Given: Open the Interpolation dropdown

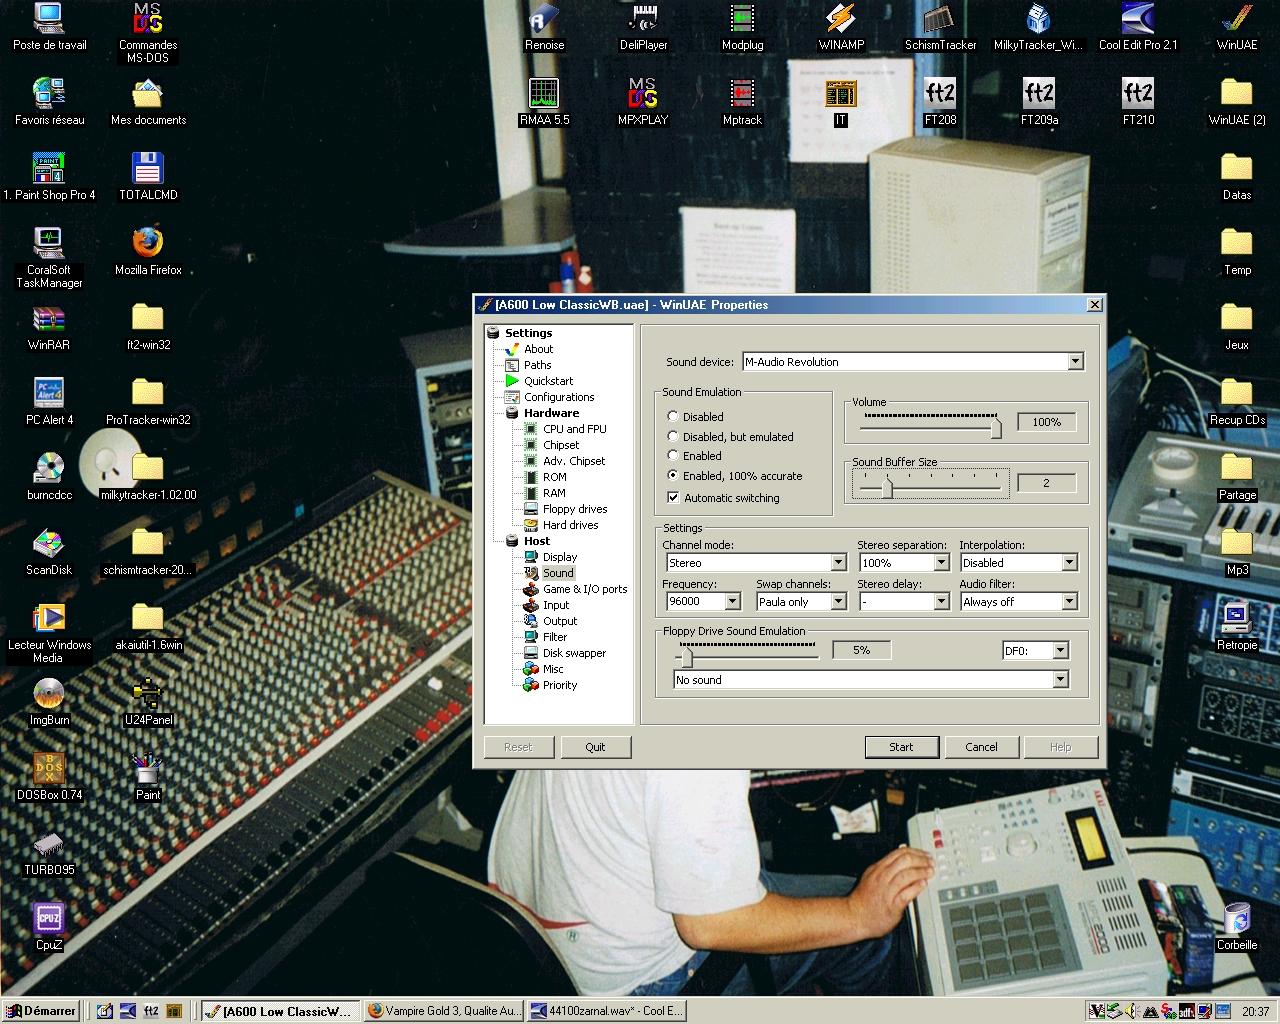Looking at the screenshot, I should click(x=1069, y=563).
